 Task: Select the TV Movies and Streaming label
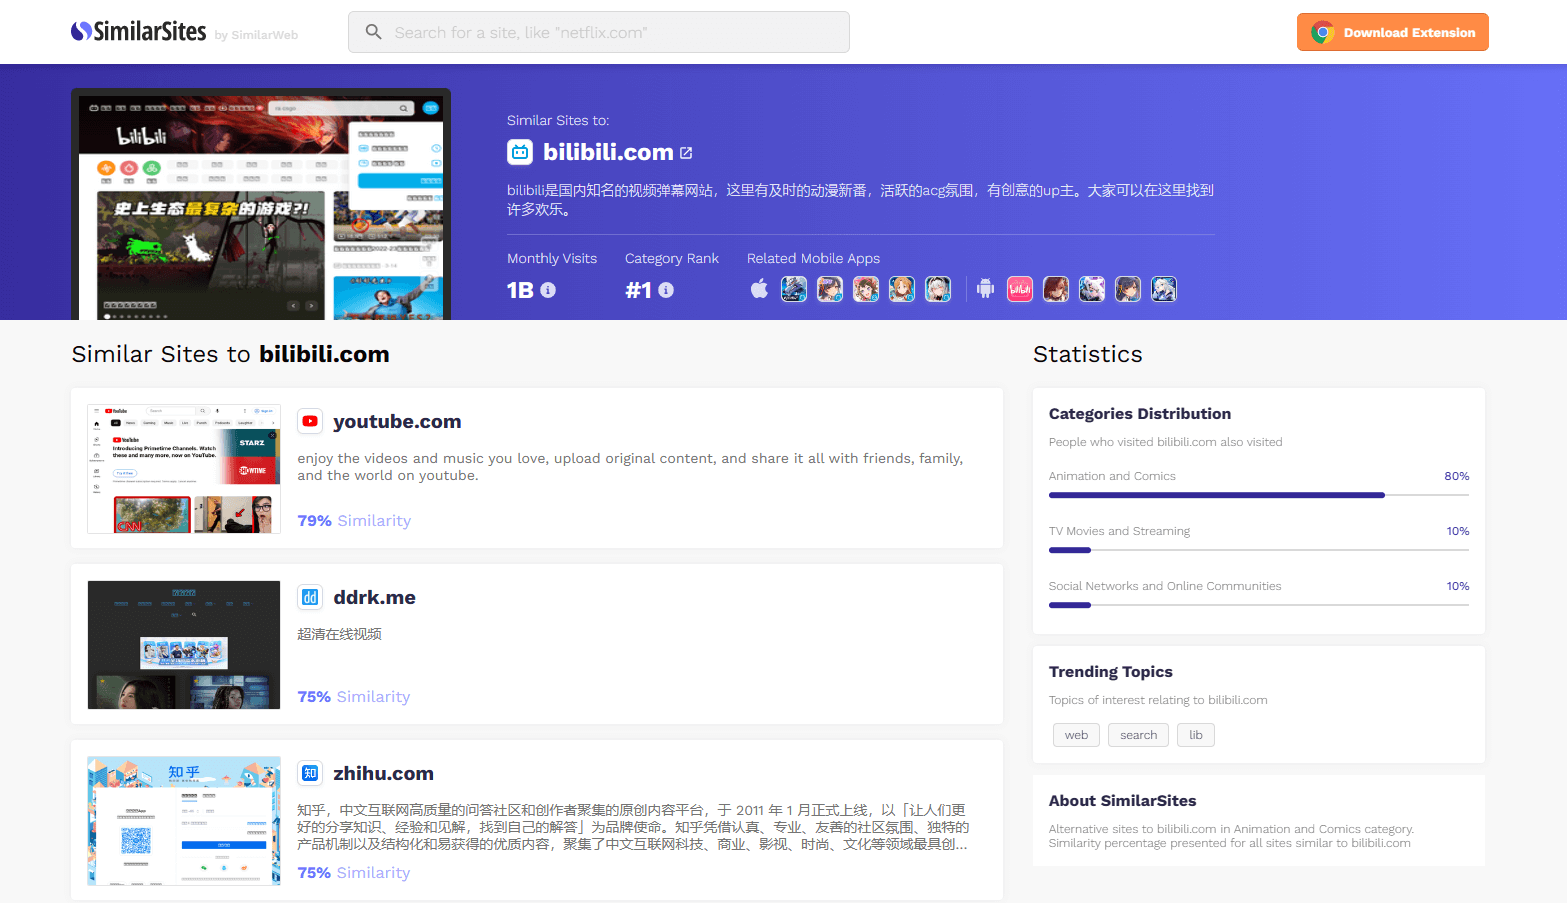point(1119,531)
